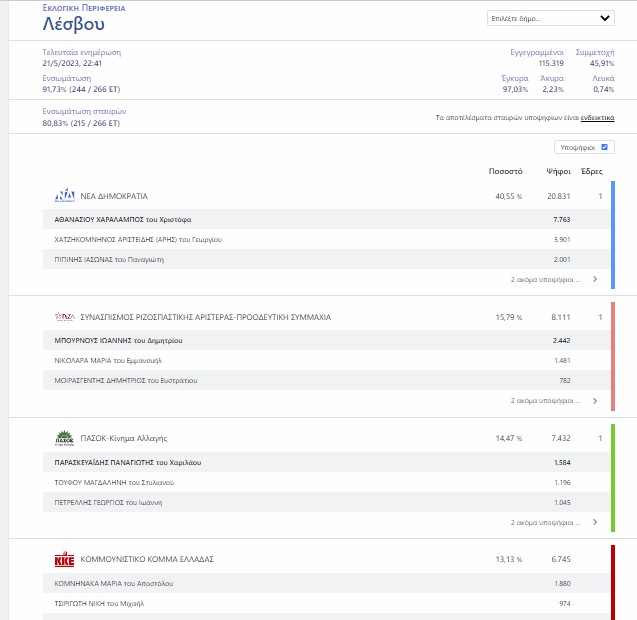
Task: Click chevron arrow in SYRIZA section
Action: coord(595,401)
